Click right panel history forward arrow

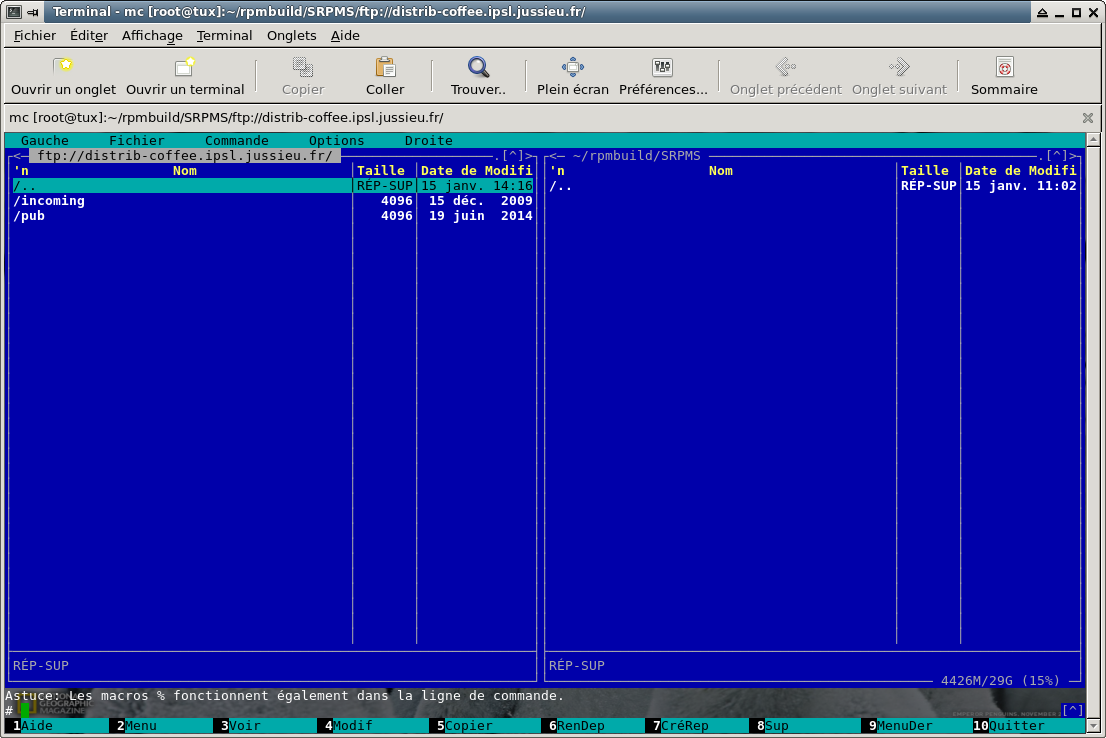pyautogui.click(x=1074, y=156)
